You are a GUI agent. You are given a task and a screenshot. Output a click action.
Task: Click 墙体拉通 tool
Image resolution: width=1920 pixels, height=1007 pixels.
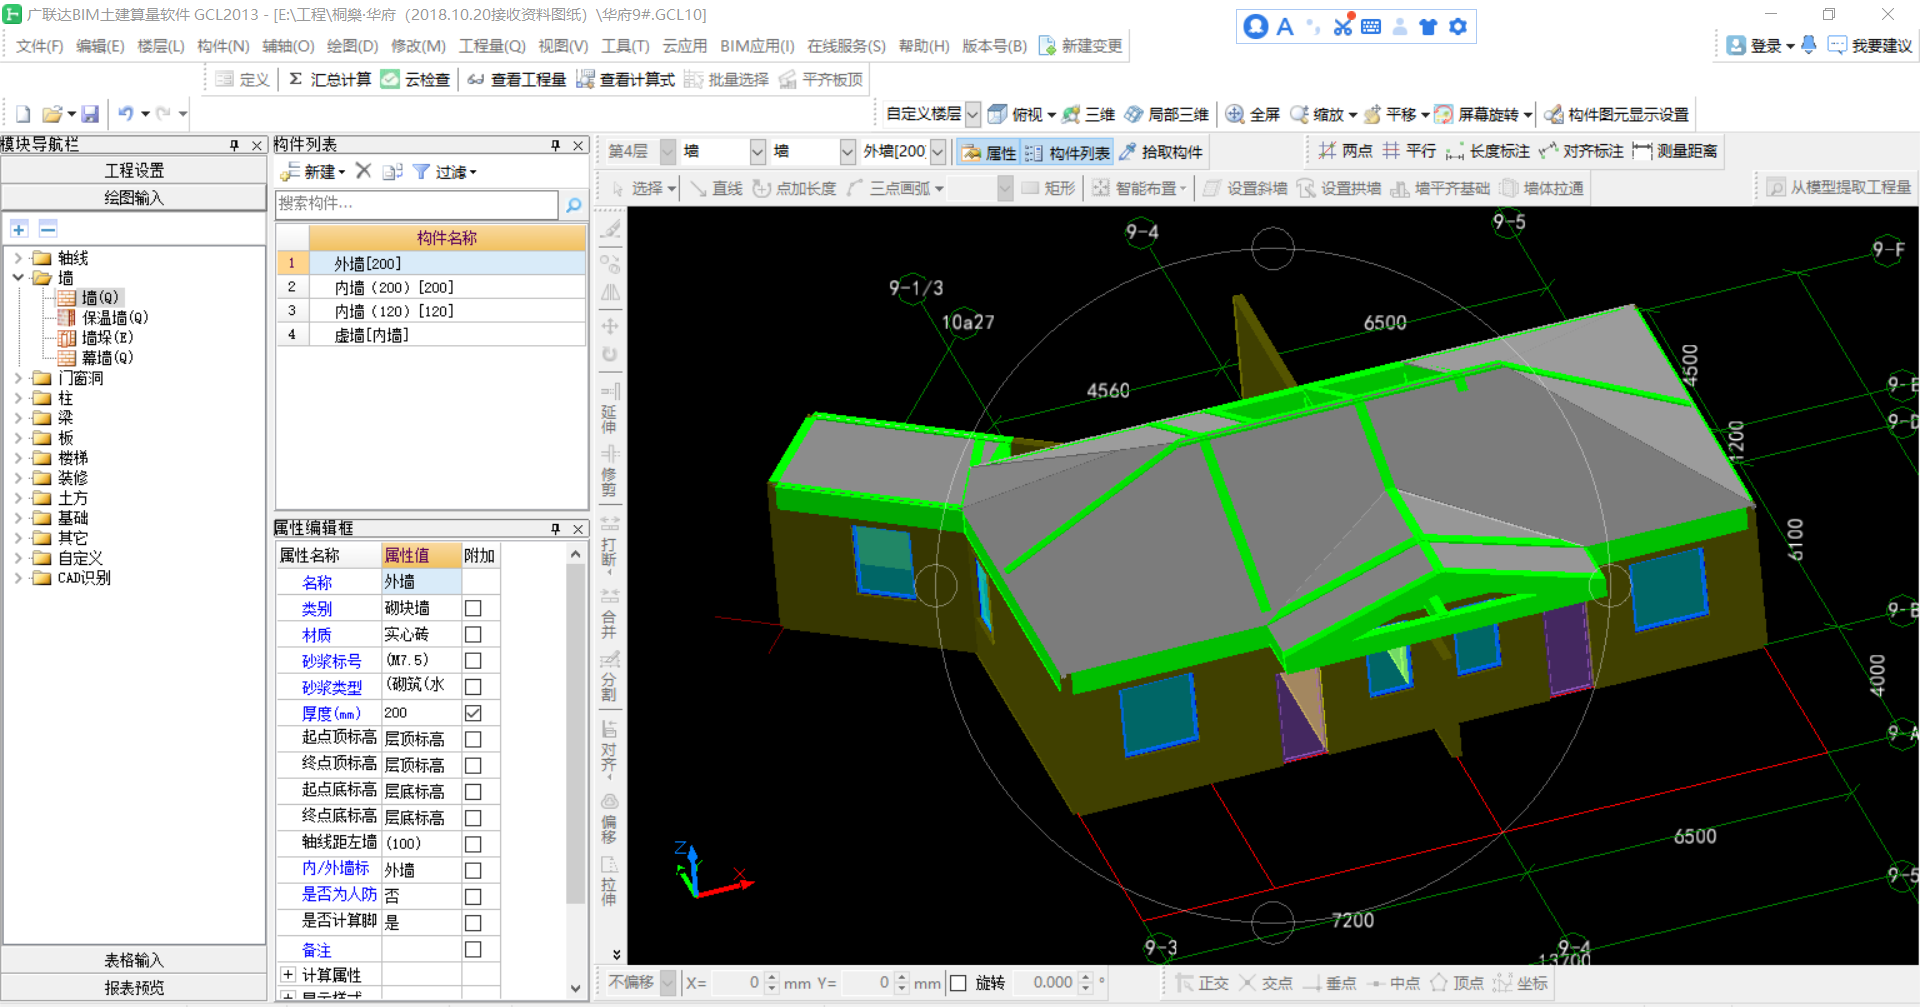coord(1542,188)
